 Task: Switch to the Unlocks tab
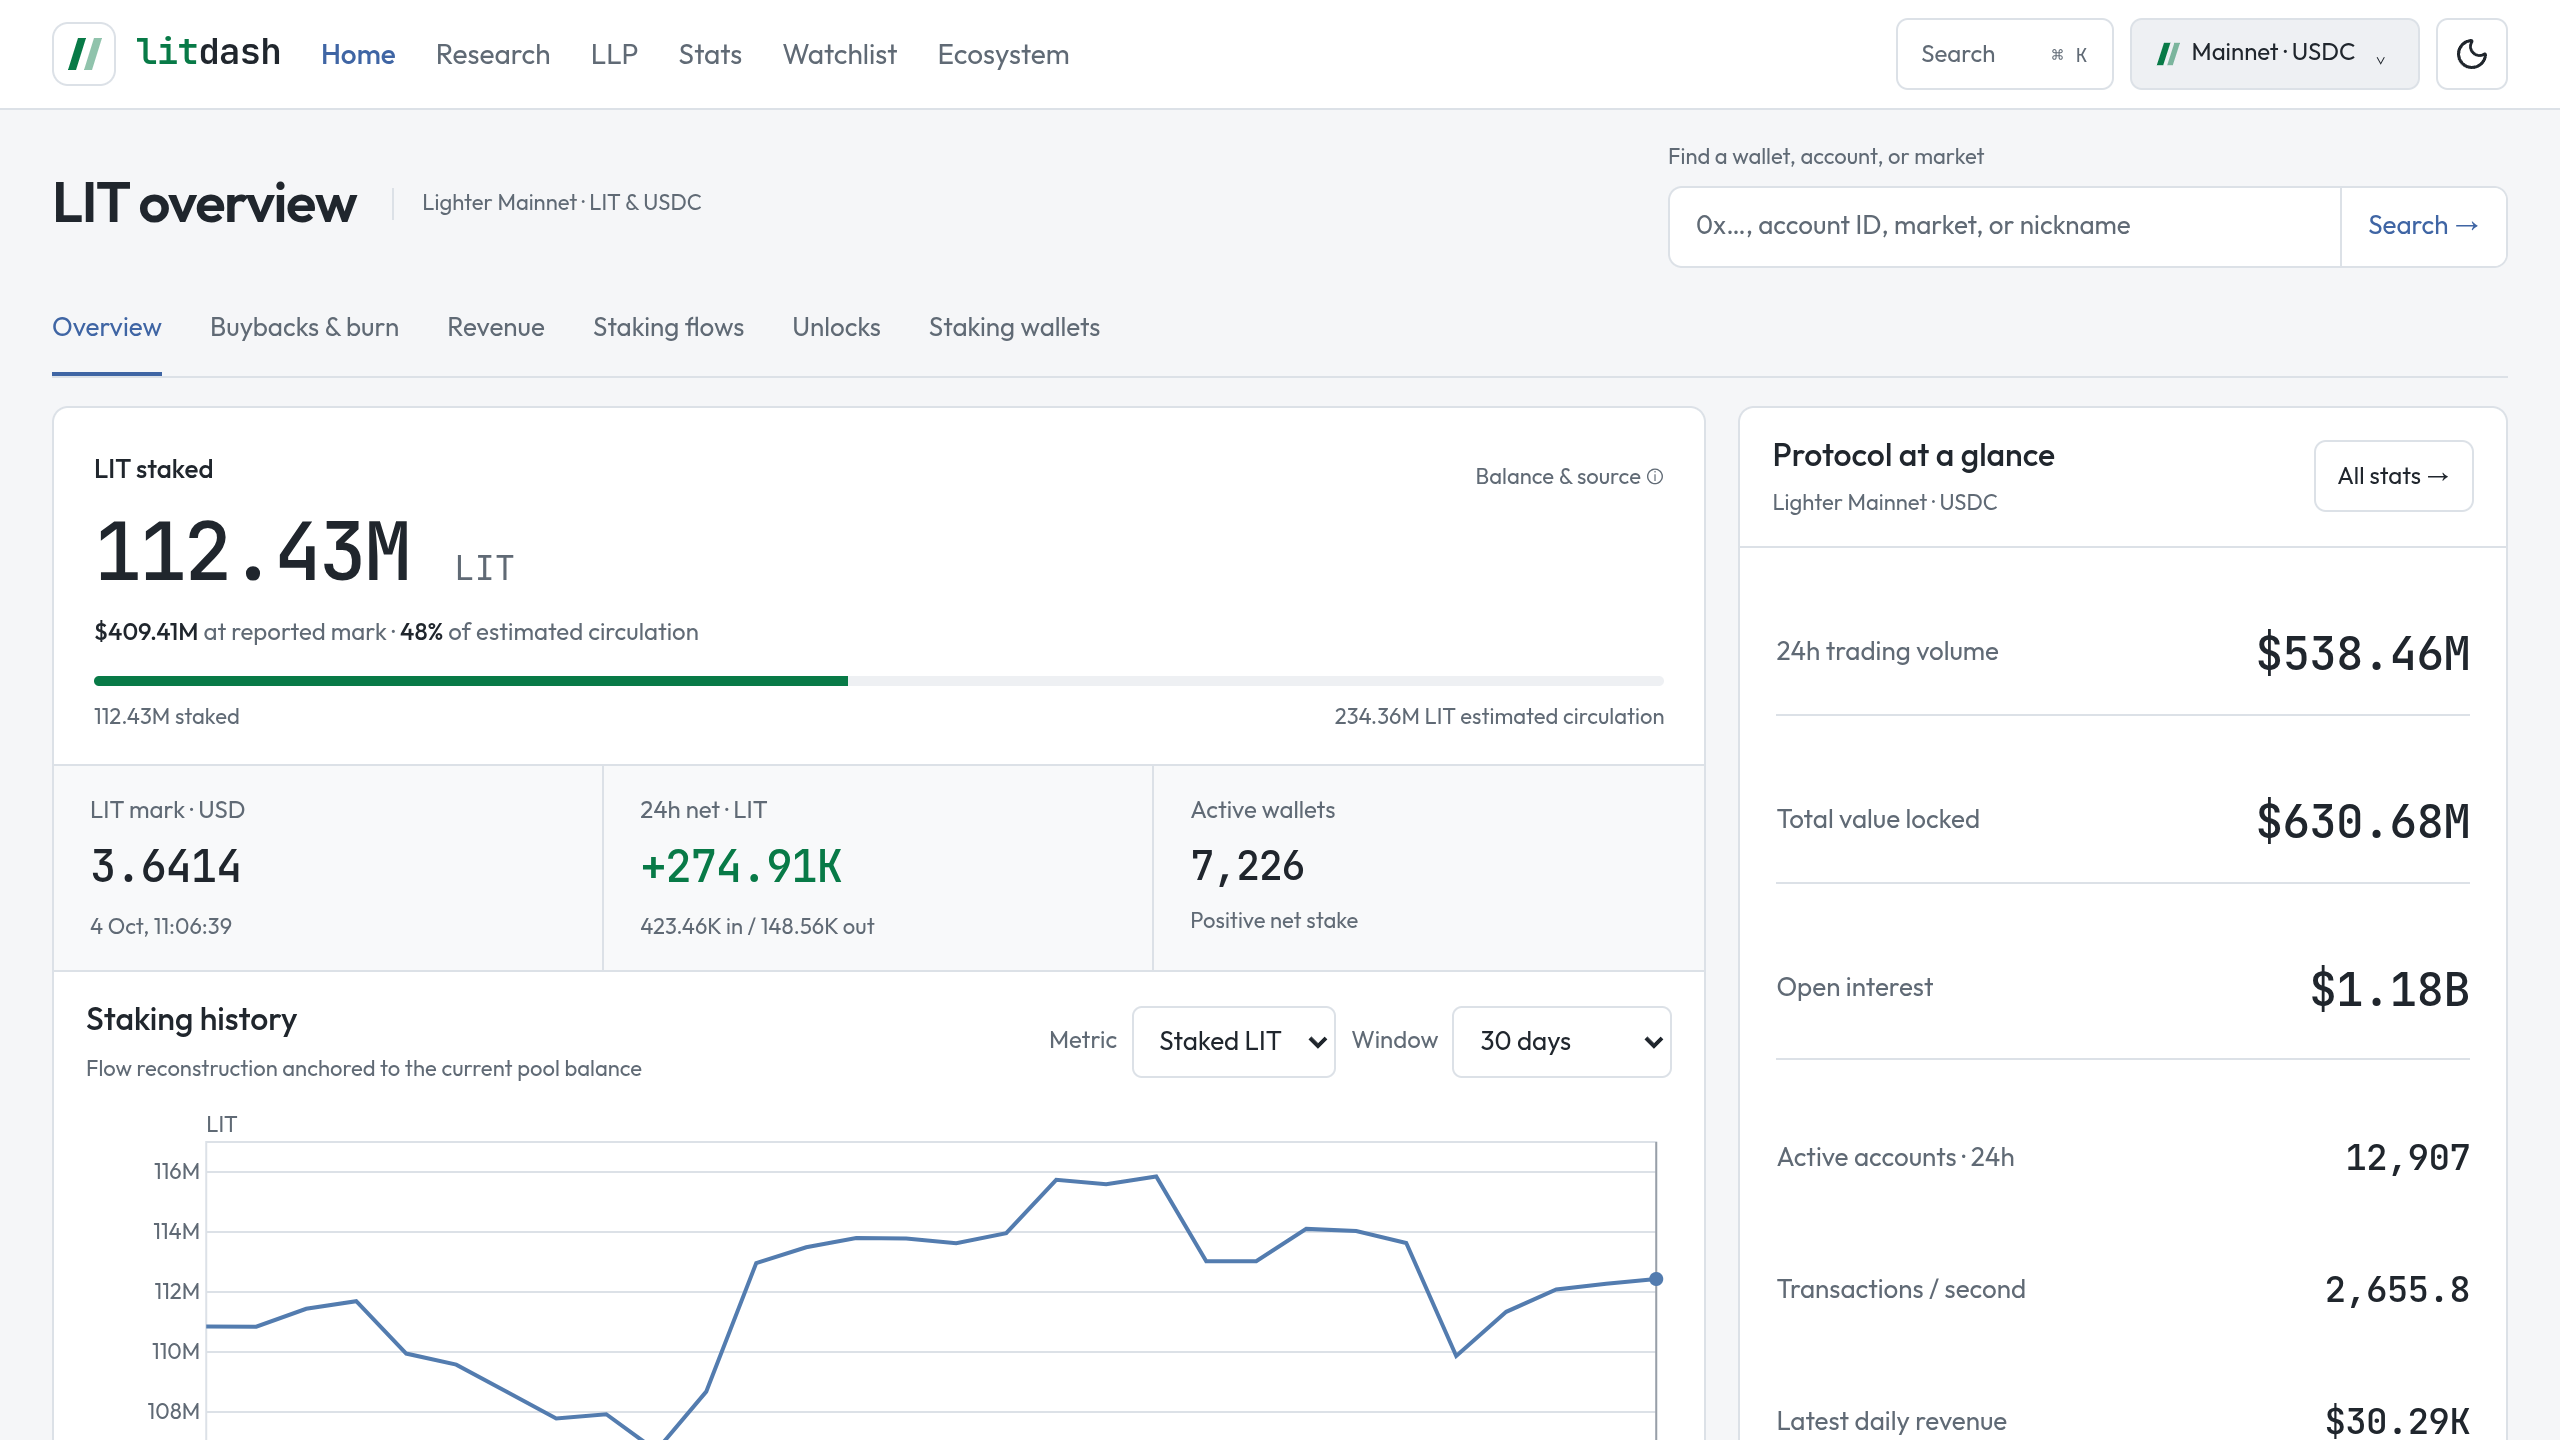click(x=836, y=327)
